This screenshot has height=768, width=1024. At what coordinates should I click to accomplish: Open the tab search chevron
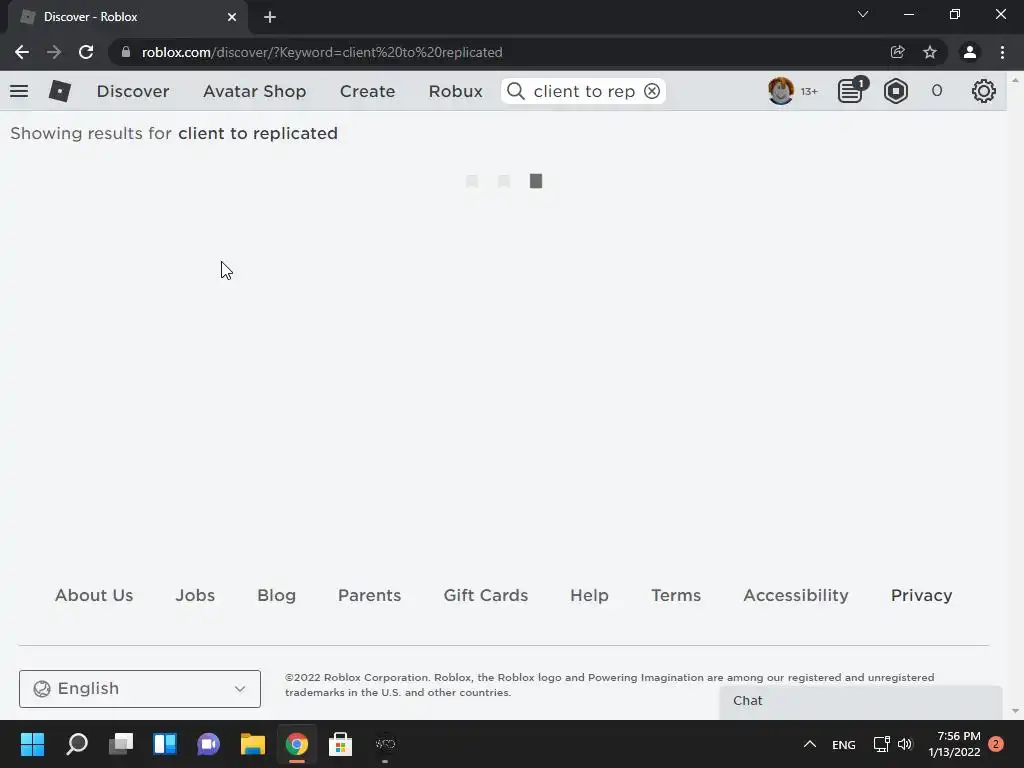(863, 14)
